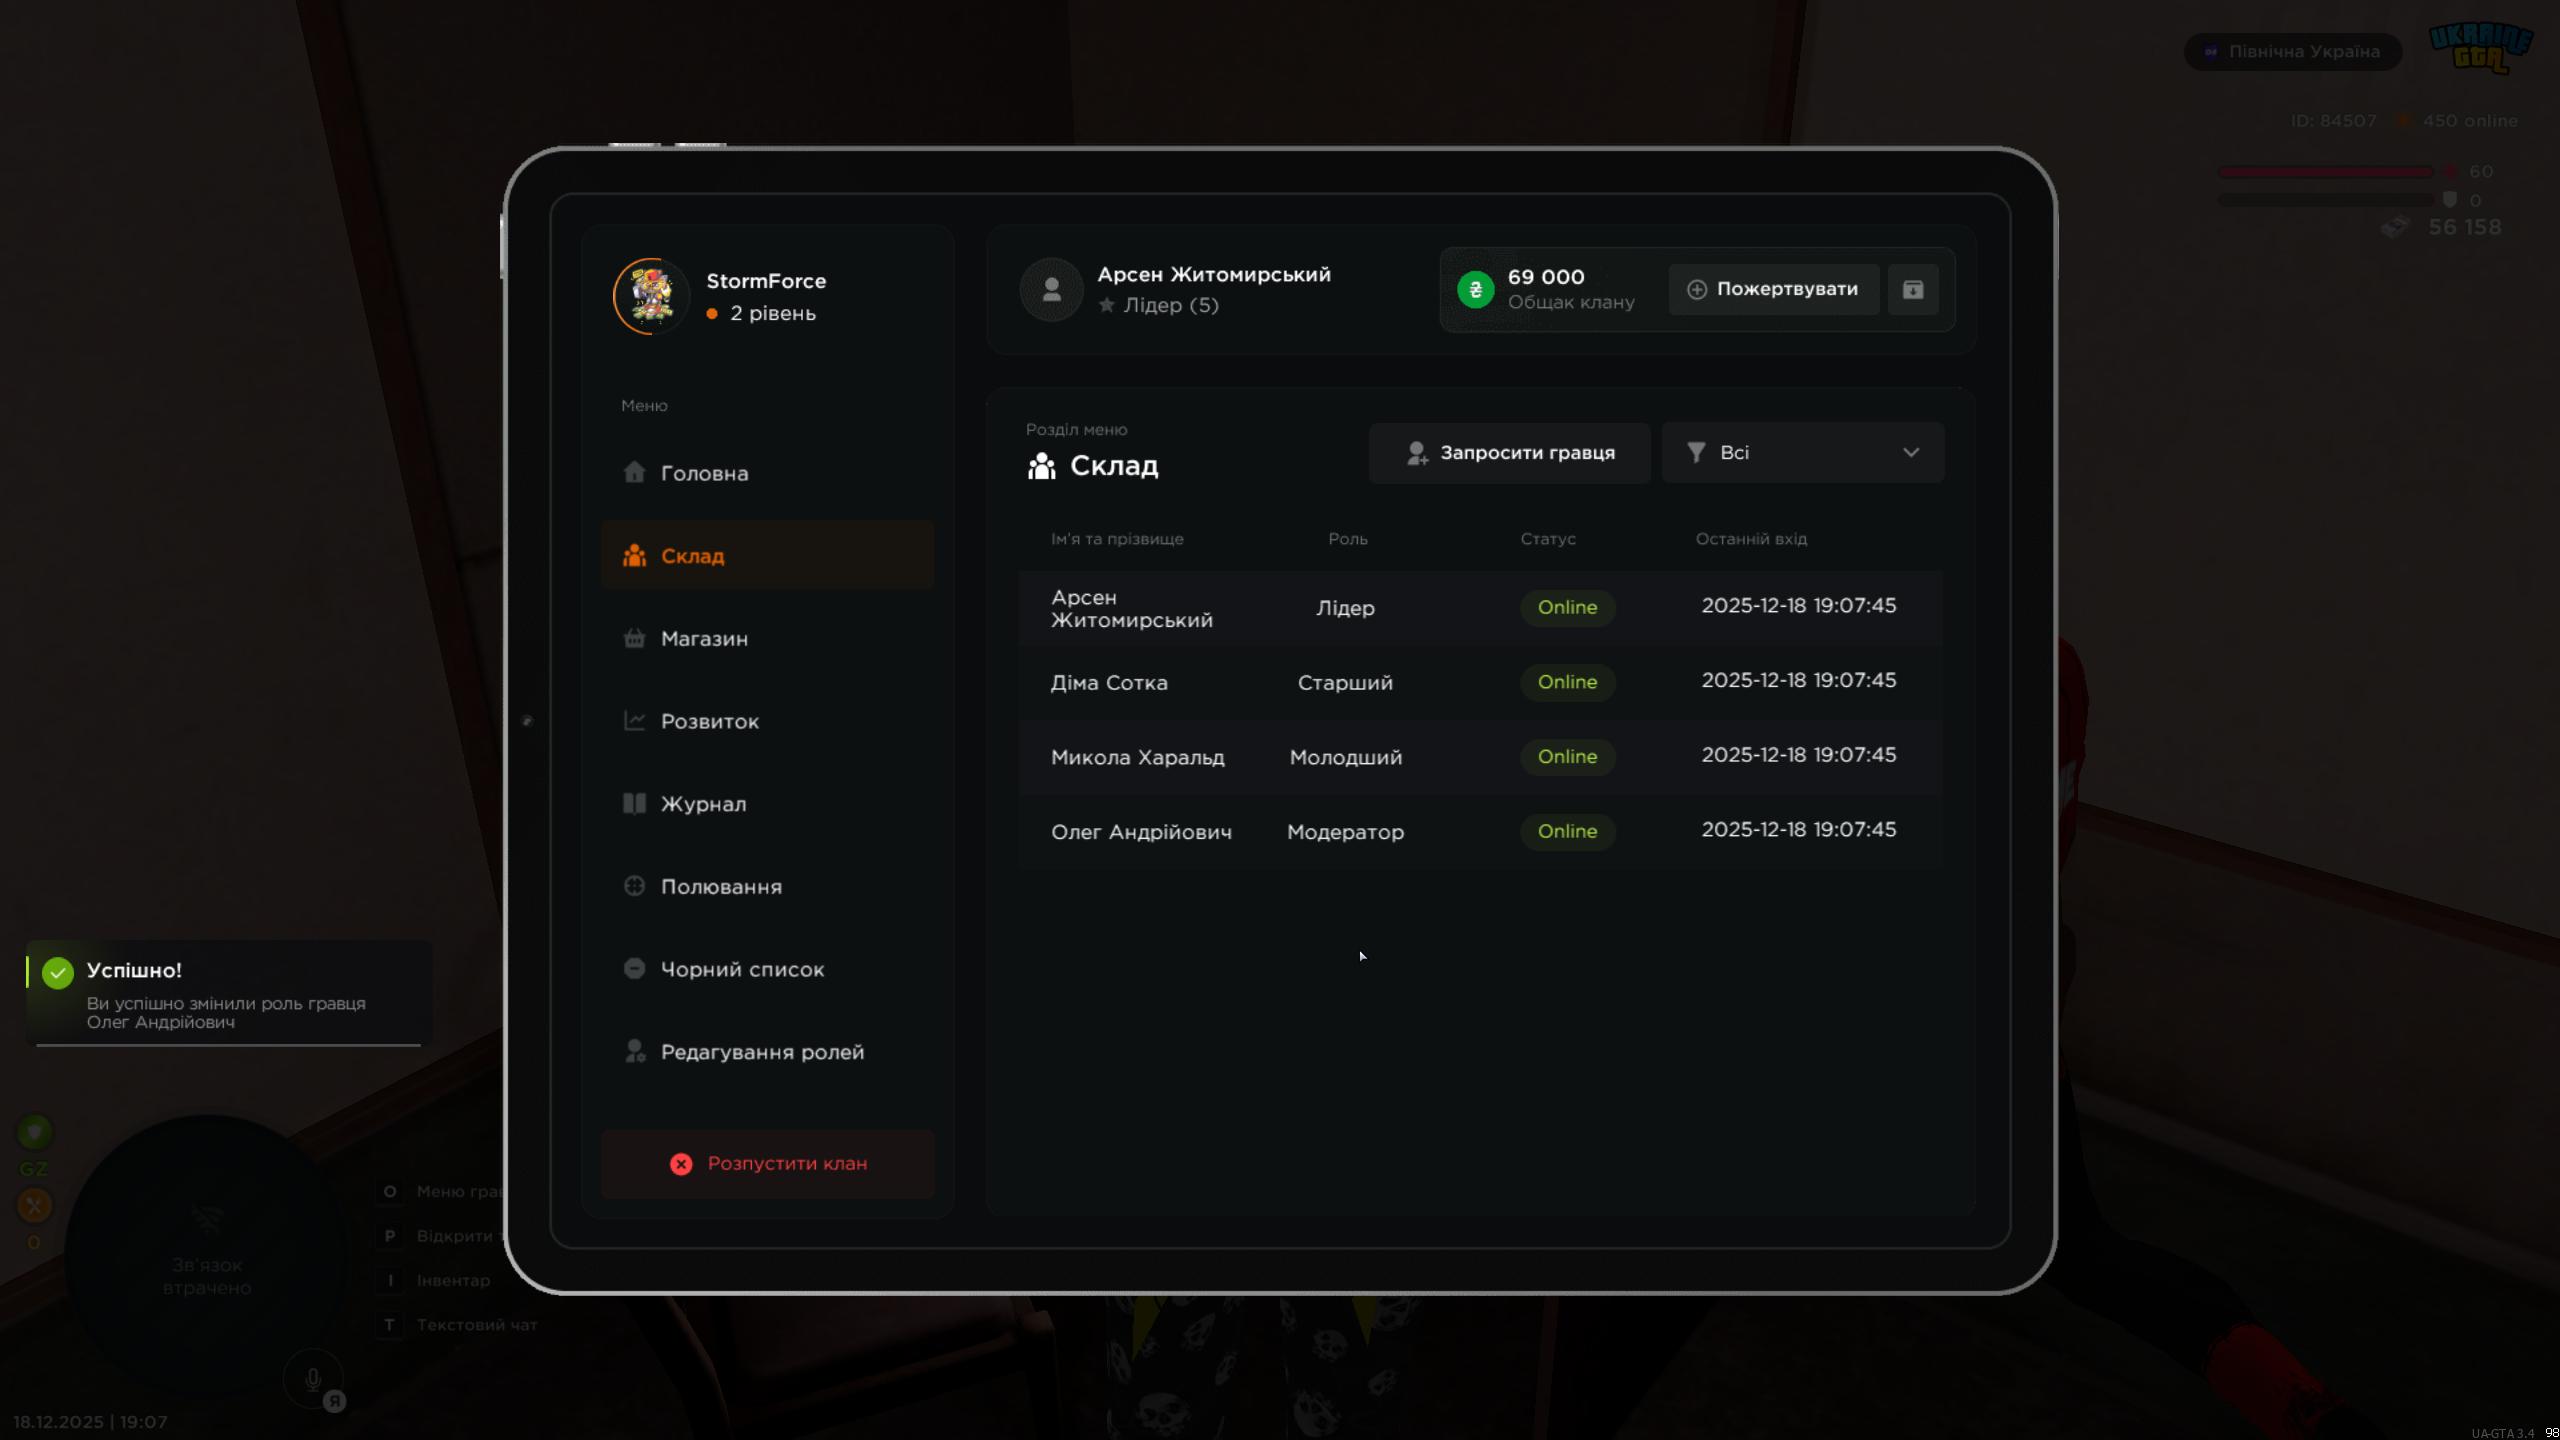Click the Online status badge for Діма Сотка

coord(1567,682)
